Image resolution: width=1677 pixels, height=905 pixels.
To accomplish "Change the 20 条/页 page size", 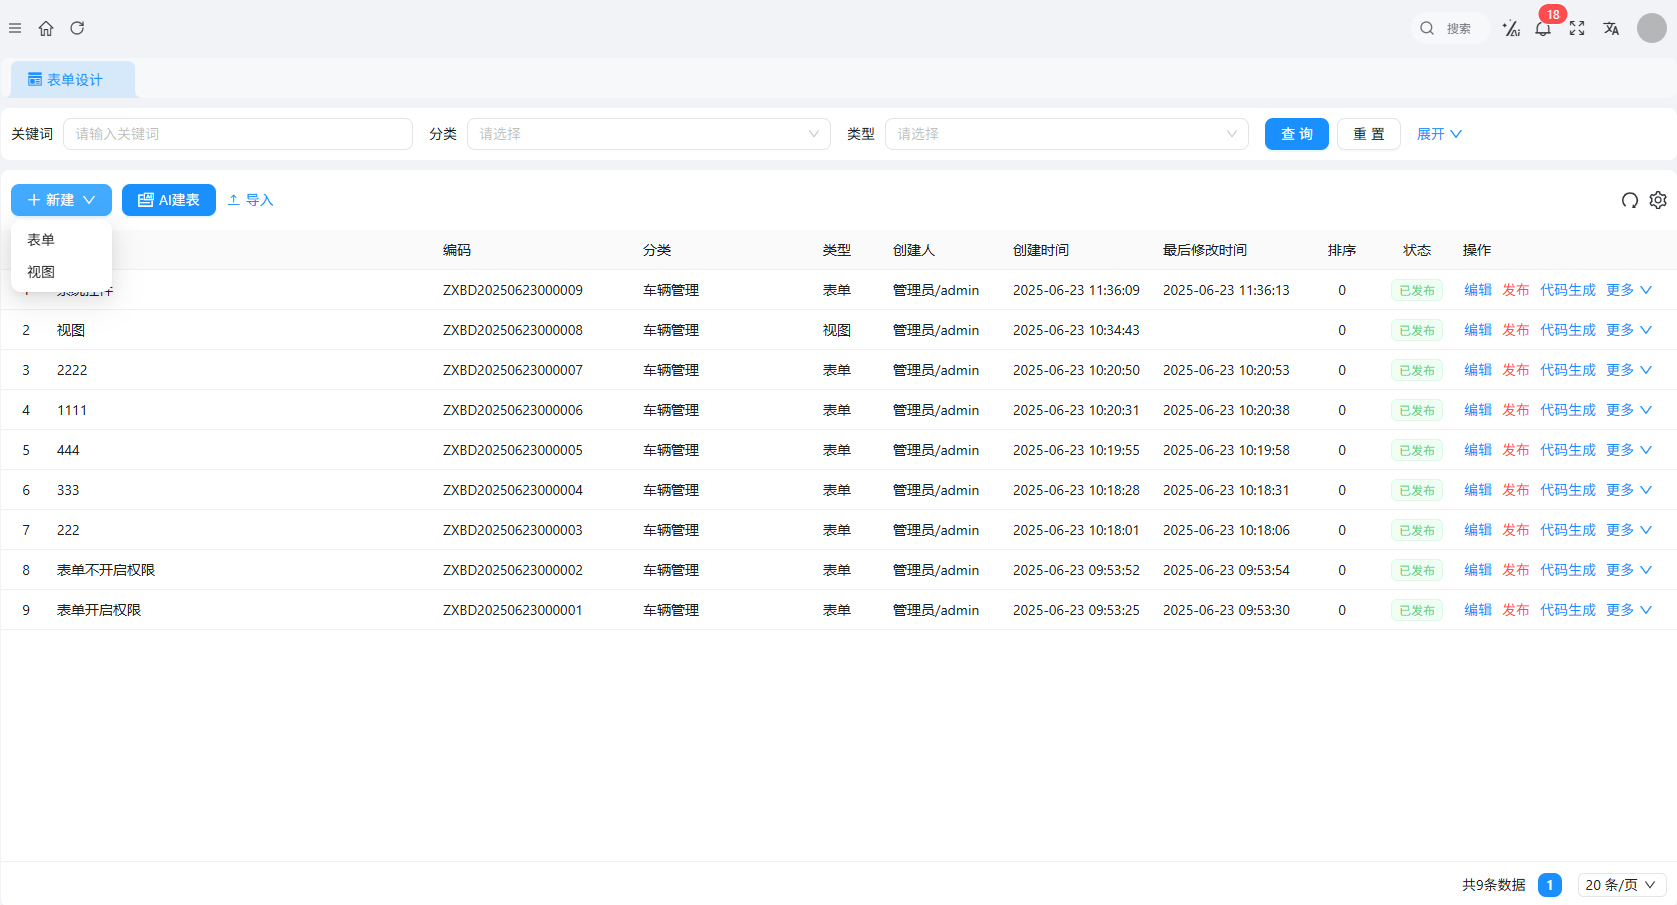I will click(x=1621, y=885).
